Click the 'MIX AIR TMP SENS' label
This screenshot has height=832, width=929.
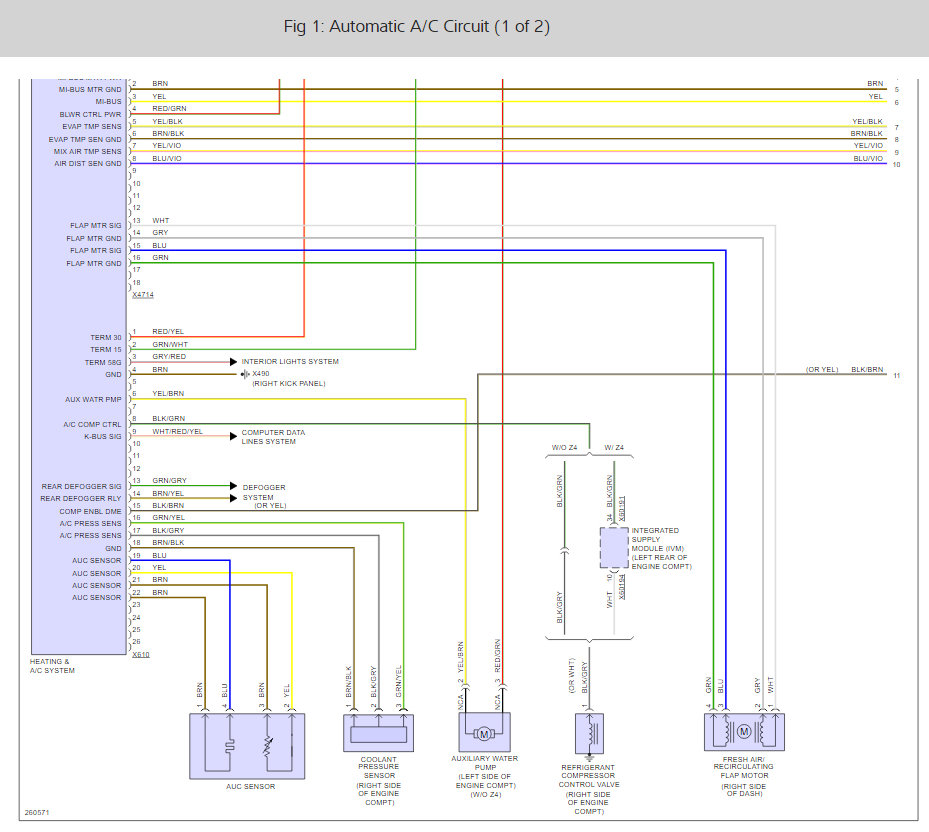pyautogui.click(x=87, y=152)
